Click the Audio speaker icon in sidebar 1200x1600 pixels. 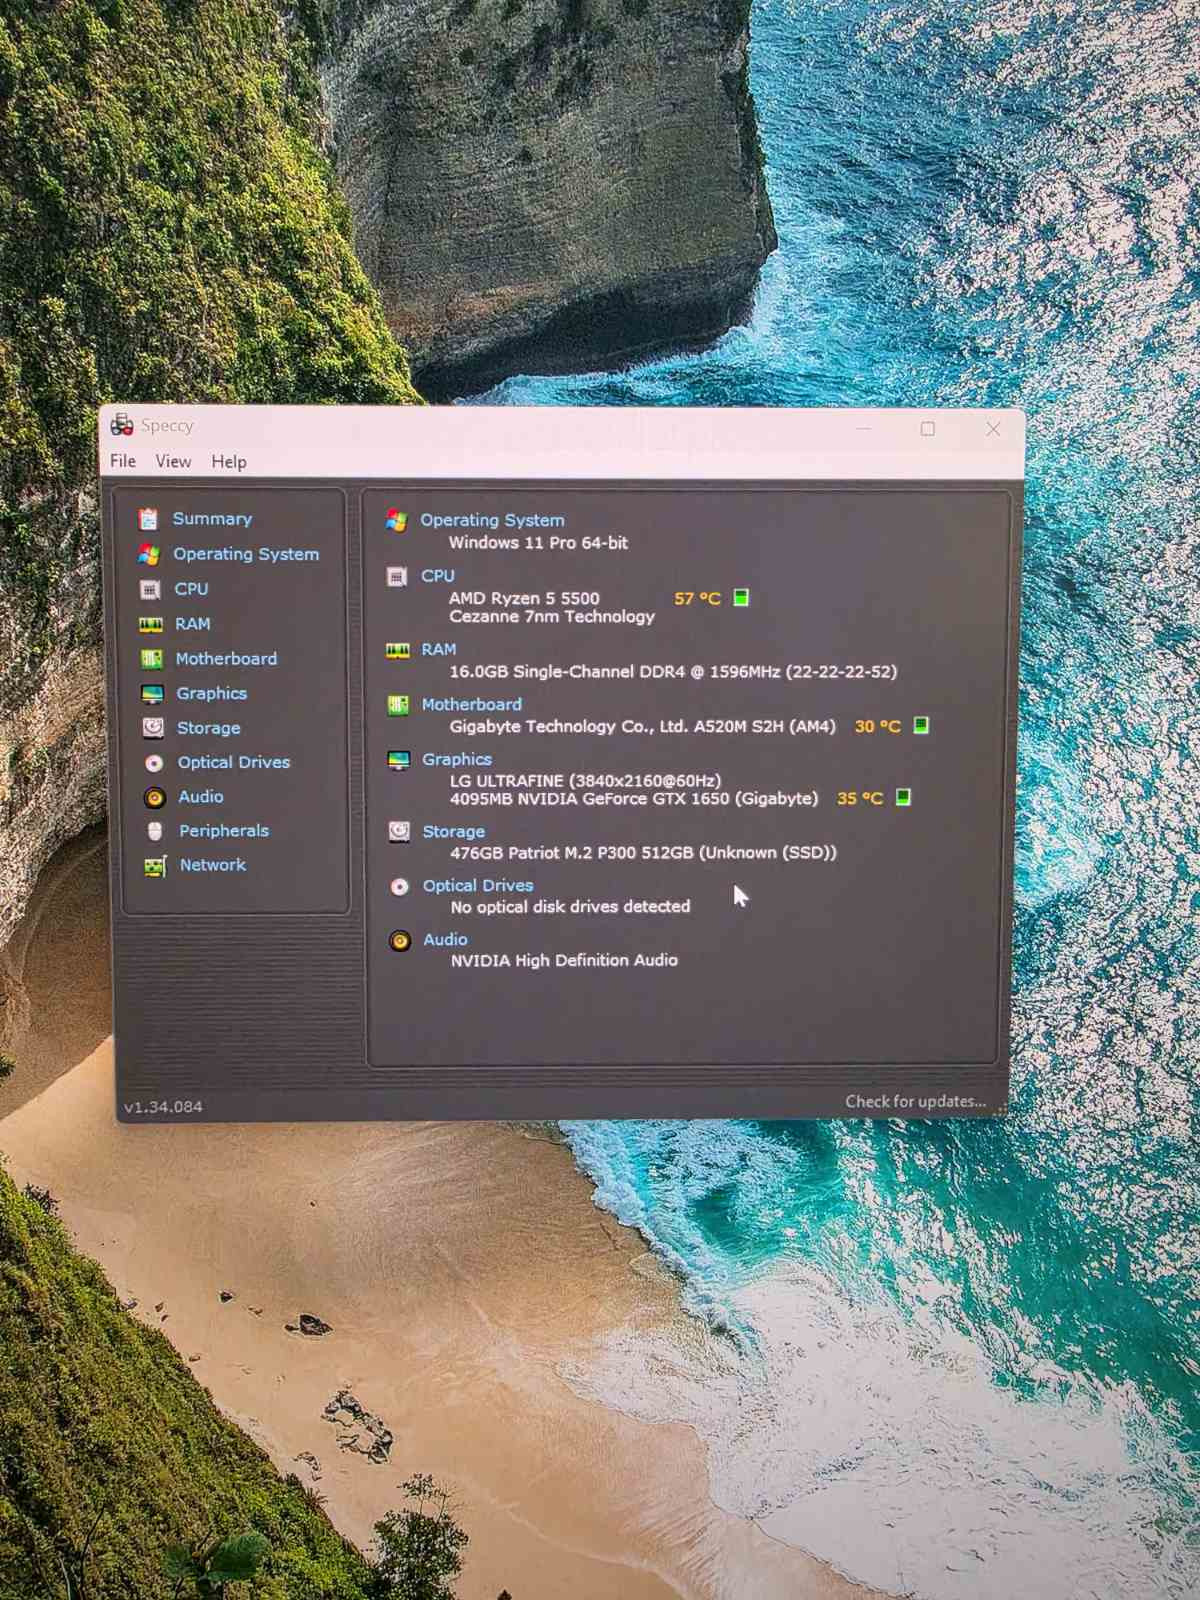pos(154,797)
